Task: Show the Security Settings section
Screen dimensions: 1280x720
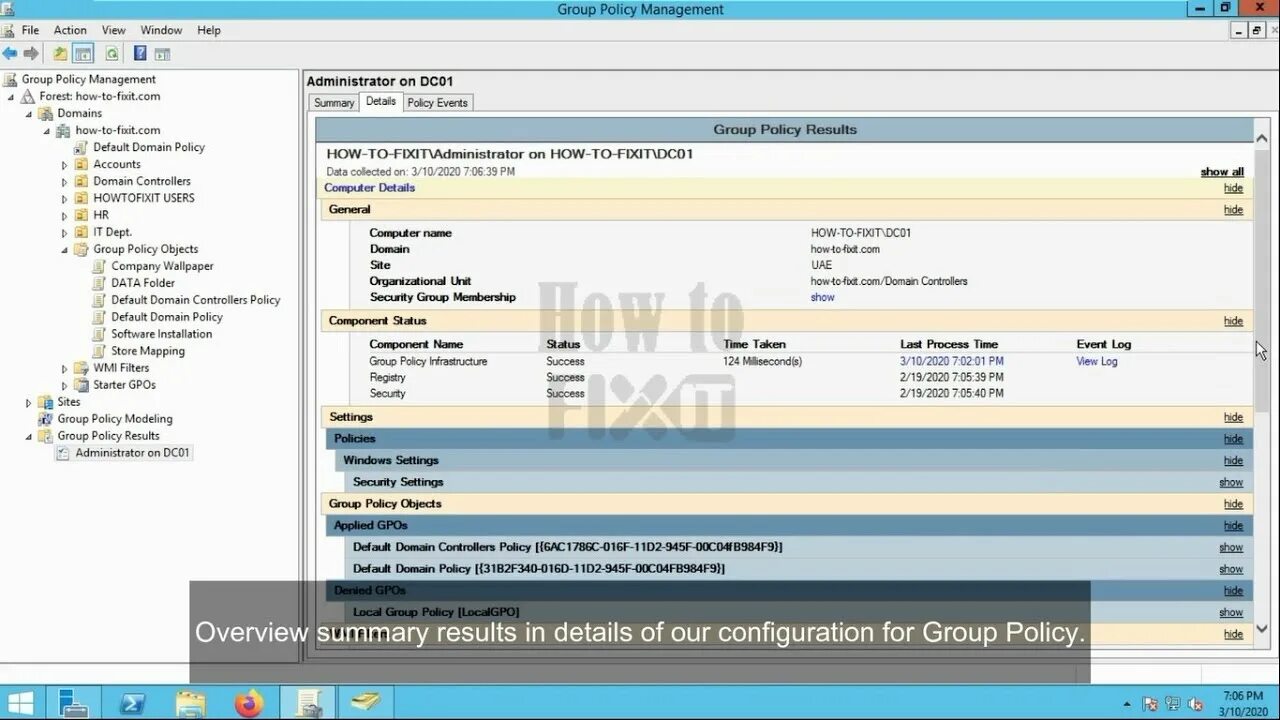Action: click(x=1231, y=482)
